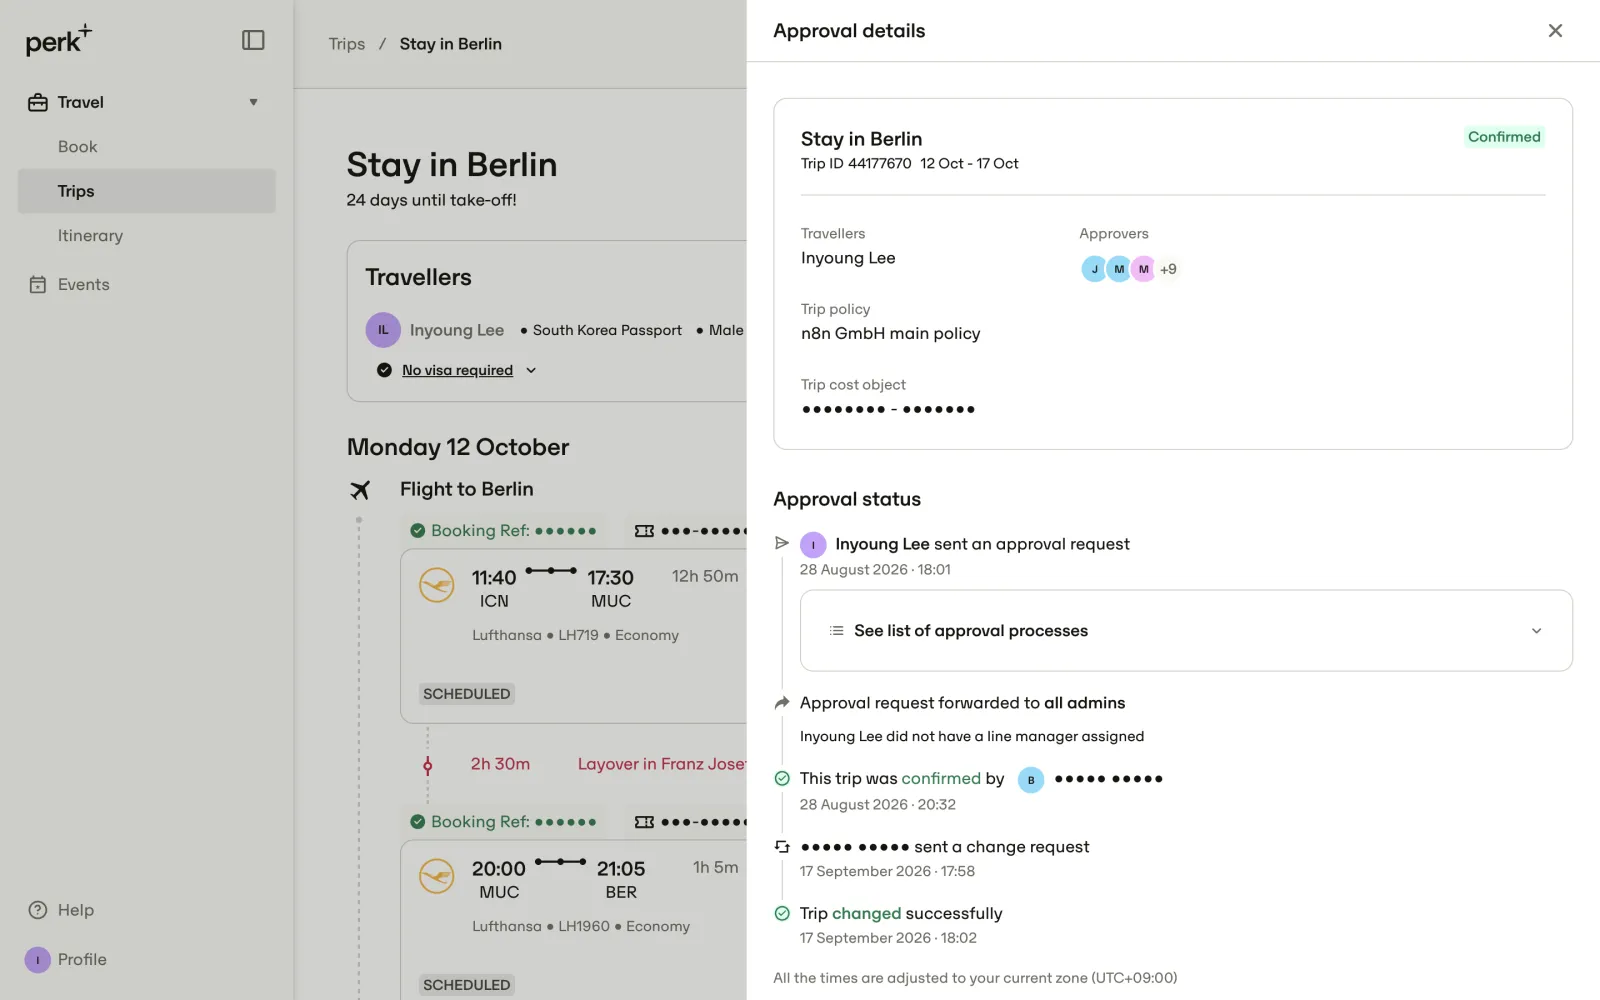Click the Trips breadcrumb link
The height and width of the screenshot is (1000, 1600).
pos(347,44)
